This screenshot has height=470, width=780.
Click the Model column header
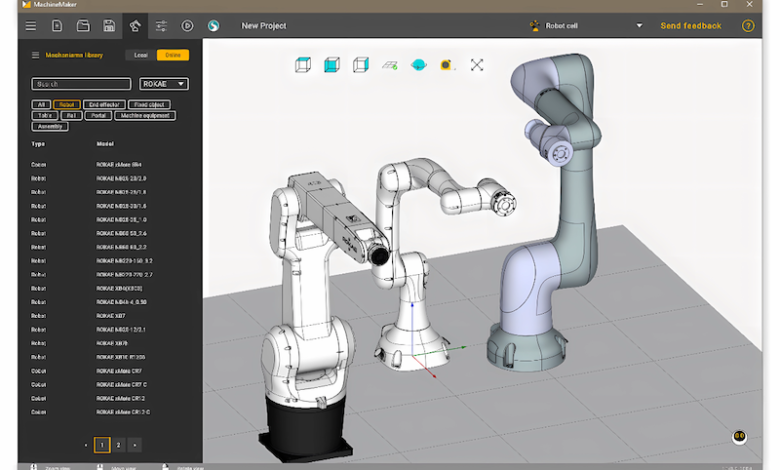105,144
